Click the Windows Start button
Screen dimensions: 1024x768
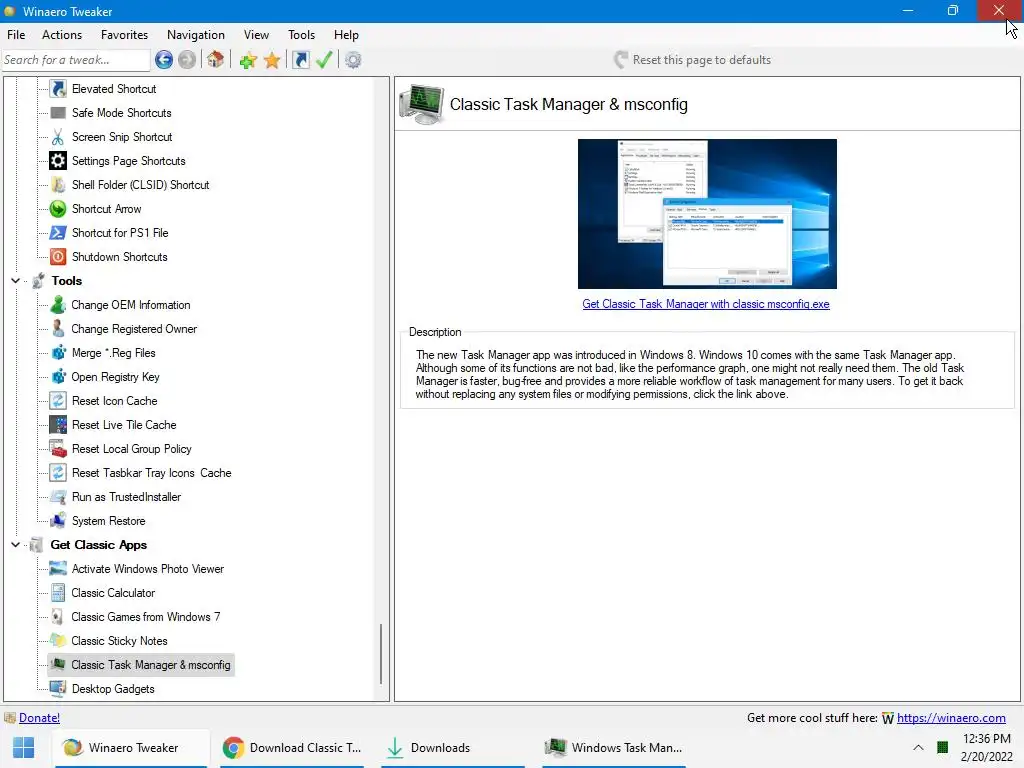point(24,748)
